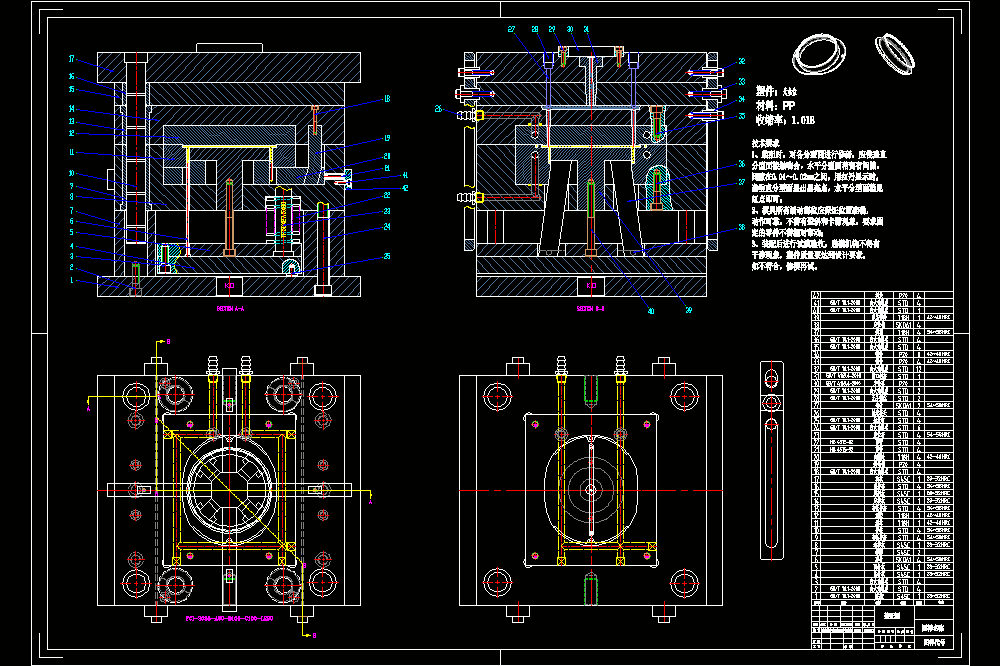Click balloon number 9
This screenshot has width=1000, height=666.
72,186
